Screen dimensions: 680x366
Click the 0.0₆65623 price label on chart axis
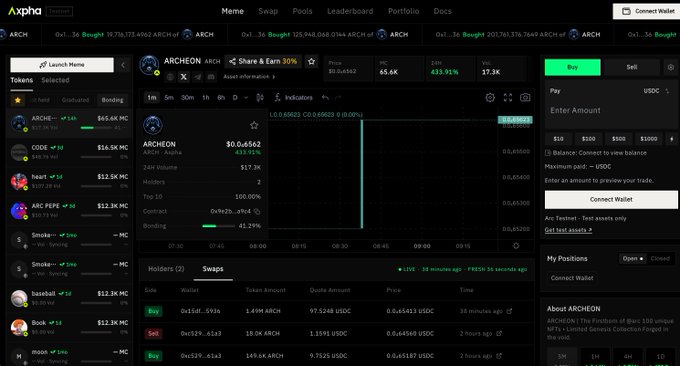coord(515,119)
